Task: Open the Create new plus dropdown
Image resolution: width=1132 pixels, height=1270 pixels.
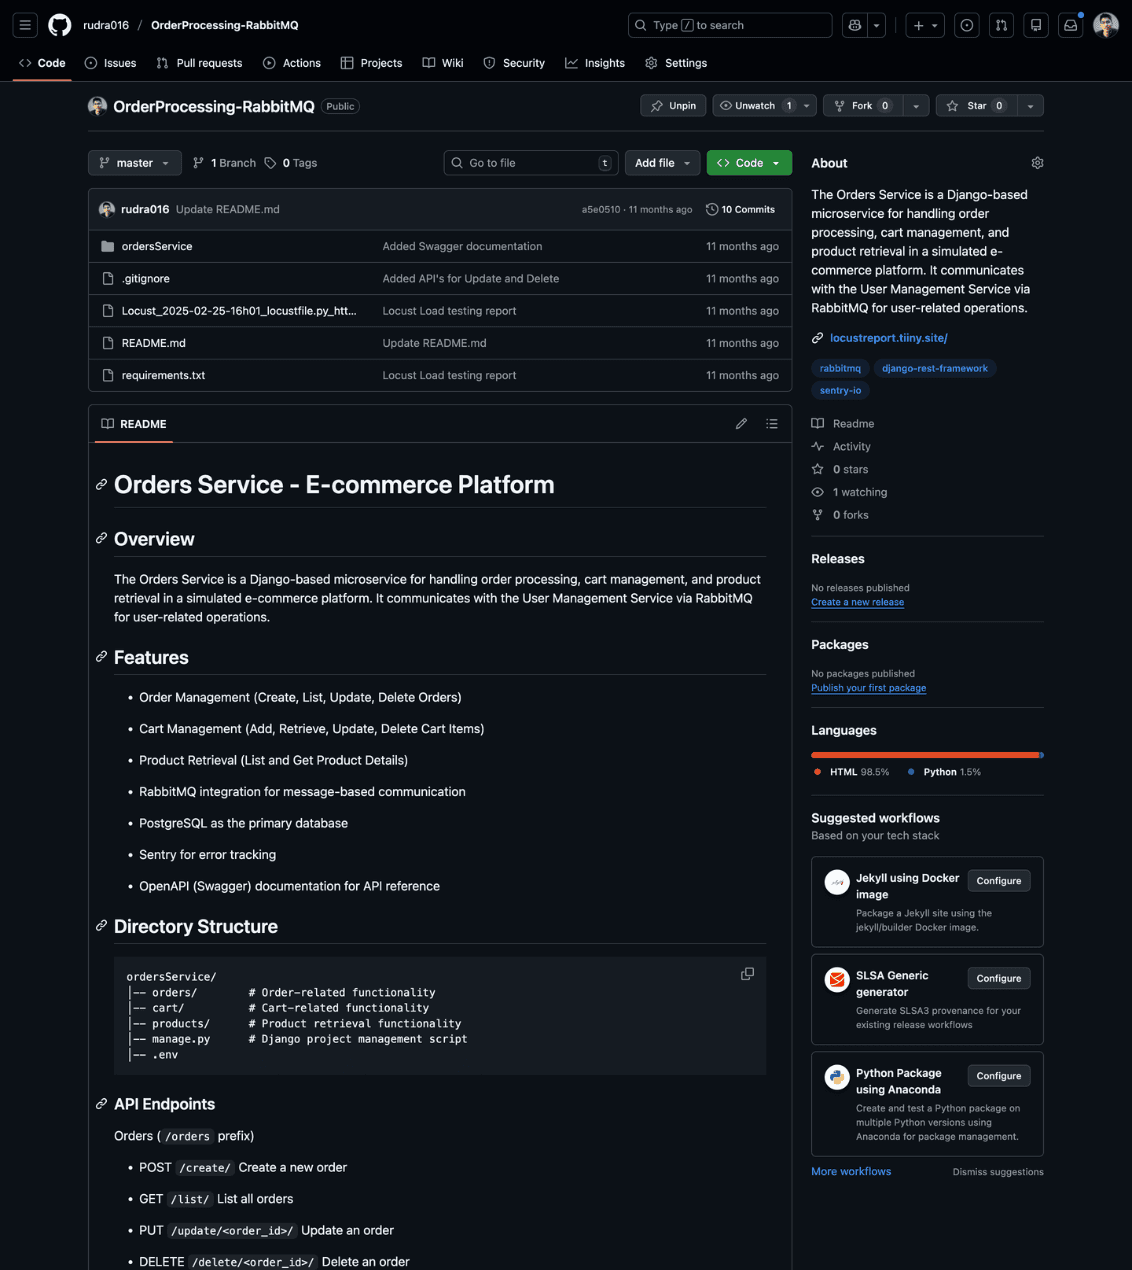Action: [x=926, y=25]
